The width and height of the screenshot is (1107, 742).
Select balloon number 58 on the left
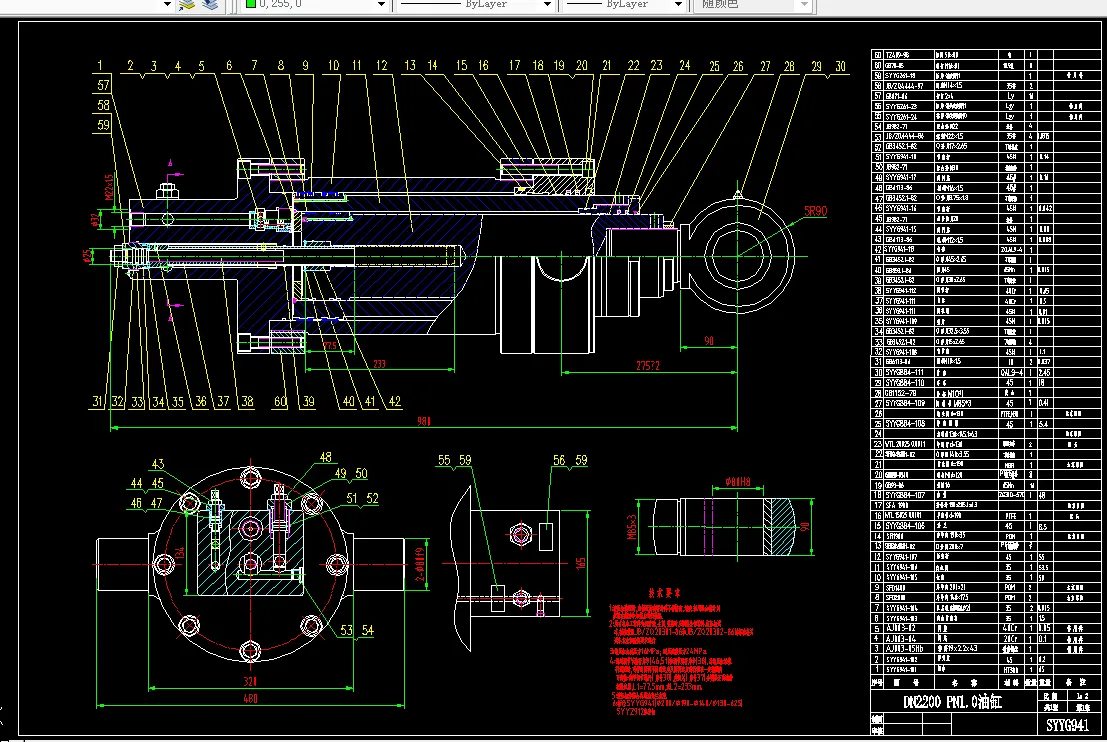[x=103, y=105]
